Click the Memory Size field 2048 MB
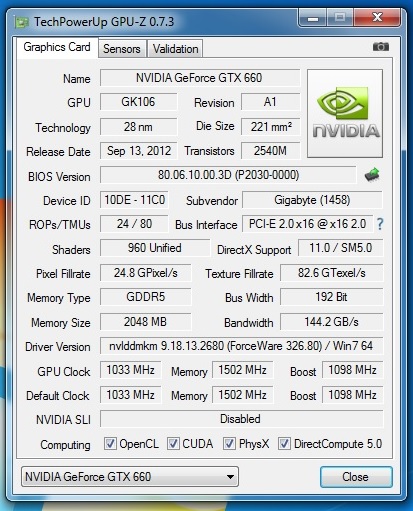Image resolution: width=413 pixels, height=511 pixels. [x=145, y=322]
